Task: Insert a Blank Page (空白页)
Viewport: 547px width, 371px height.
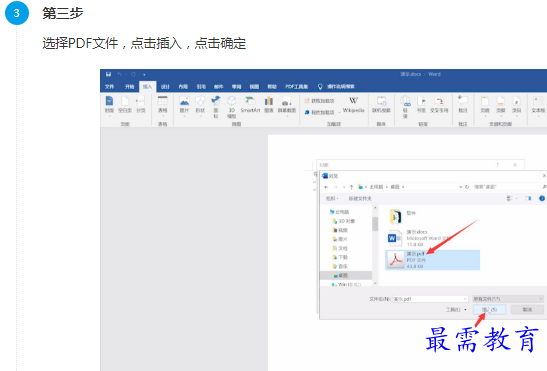Action: (x=125, y=105)
